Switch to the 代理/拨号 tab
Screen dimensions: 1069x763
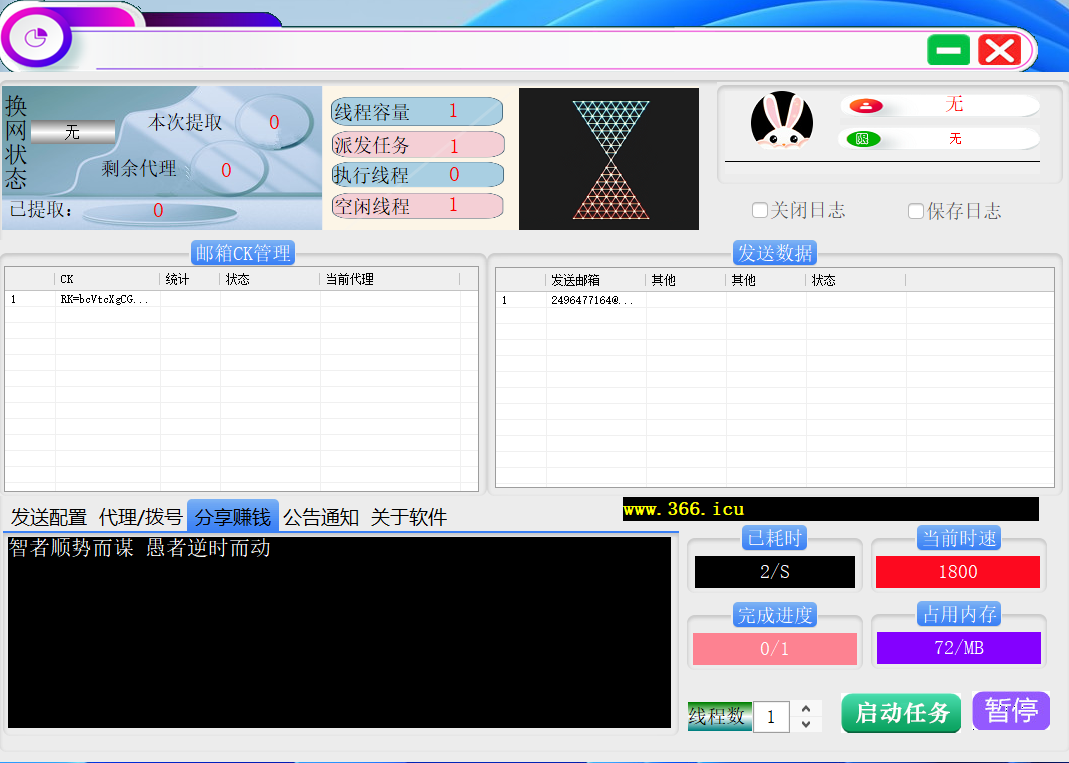coord(141,517)
